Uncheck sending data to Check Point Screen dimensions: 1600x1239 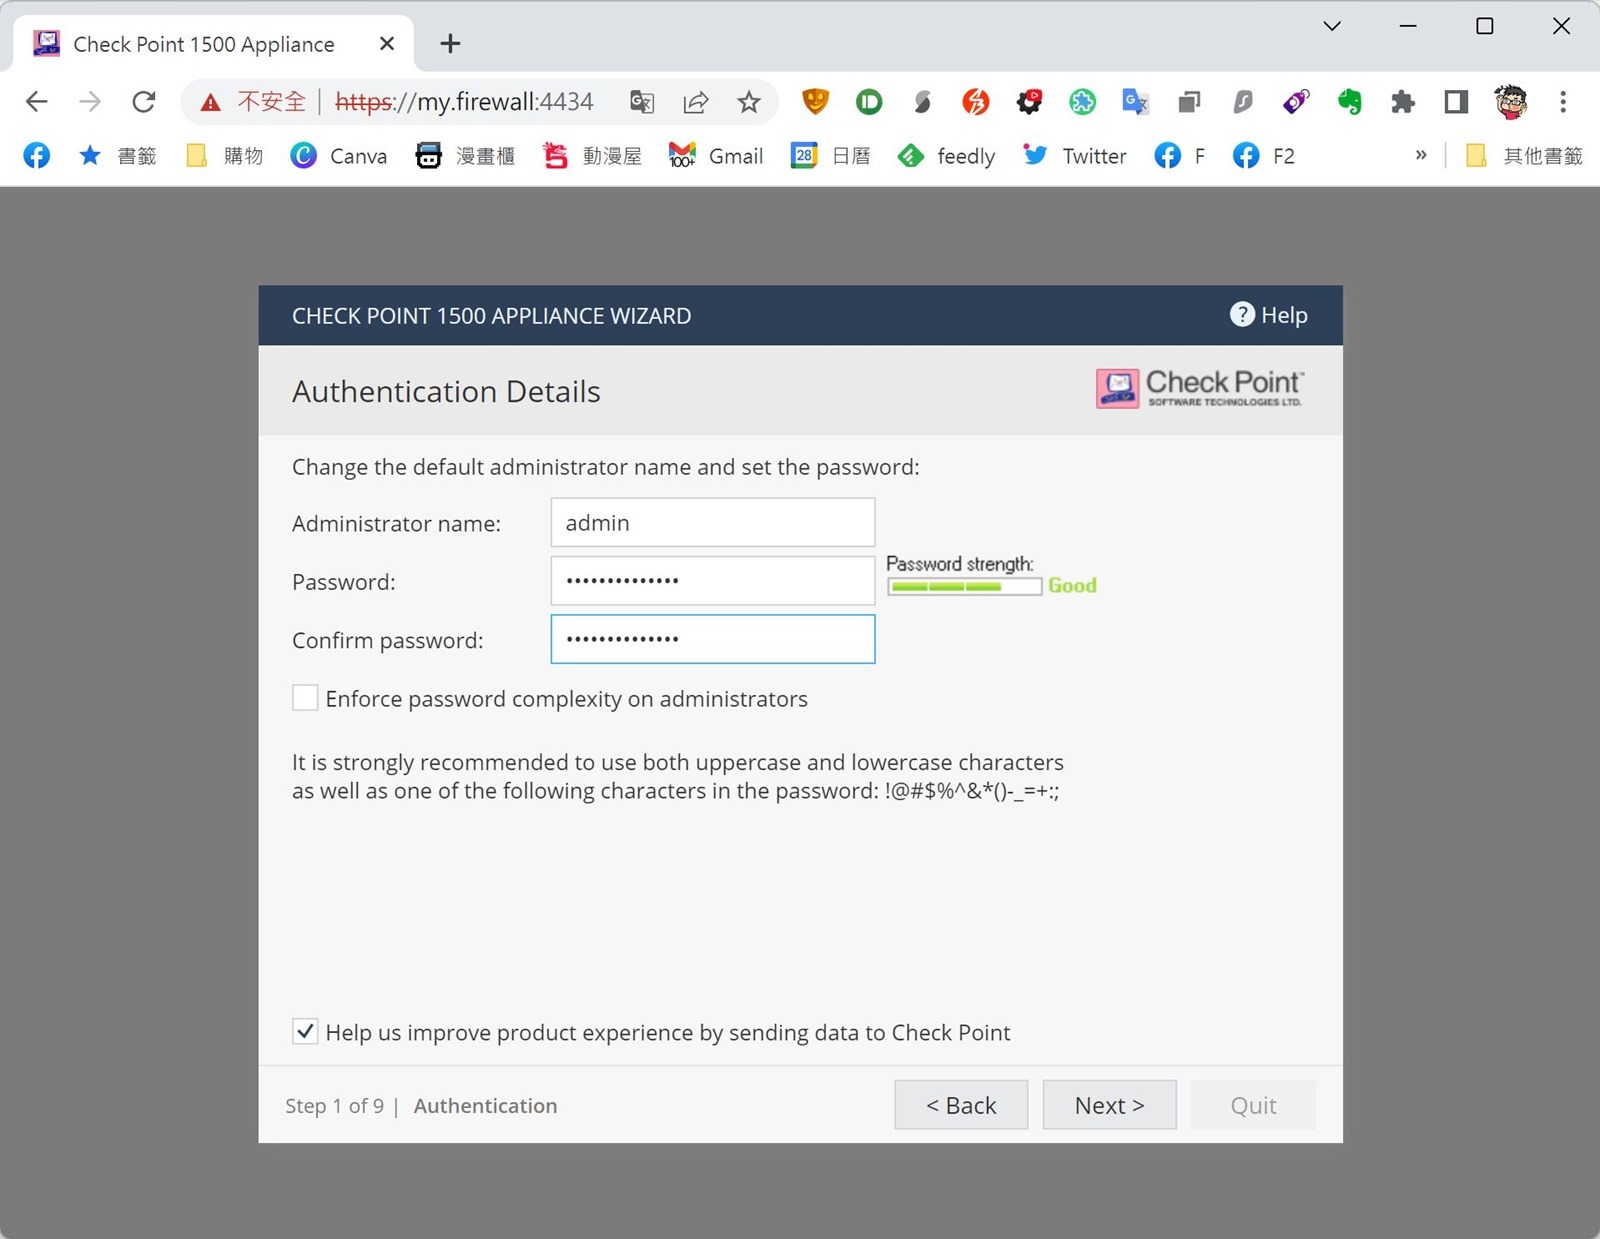pyautogui.click(x=305, y=1032)
